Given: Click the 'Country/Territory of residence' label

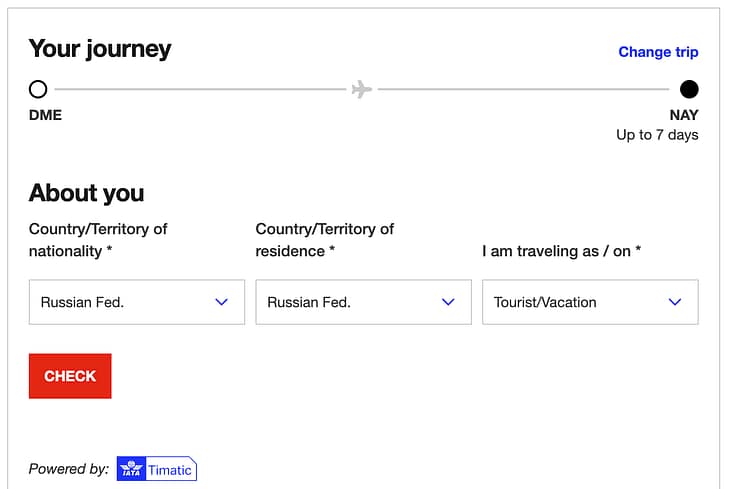Looking at the screenshot, I should tap(325, 240).
